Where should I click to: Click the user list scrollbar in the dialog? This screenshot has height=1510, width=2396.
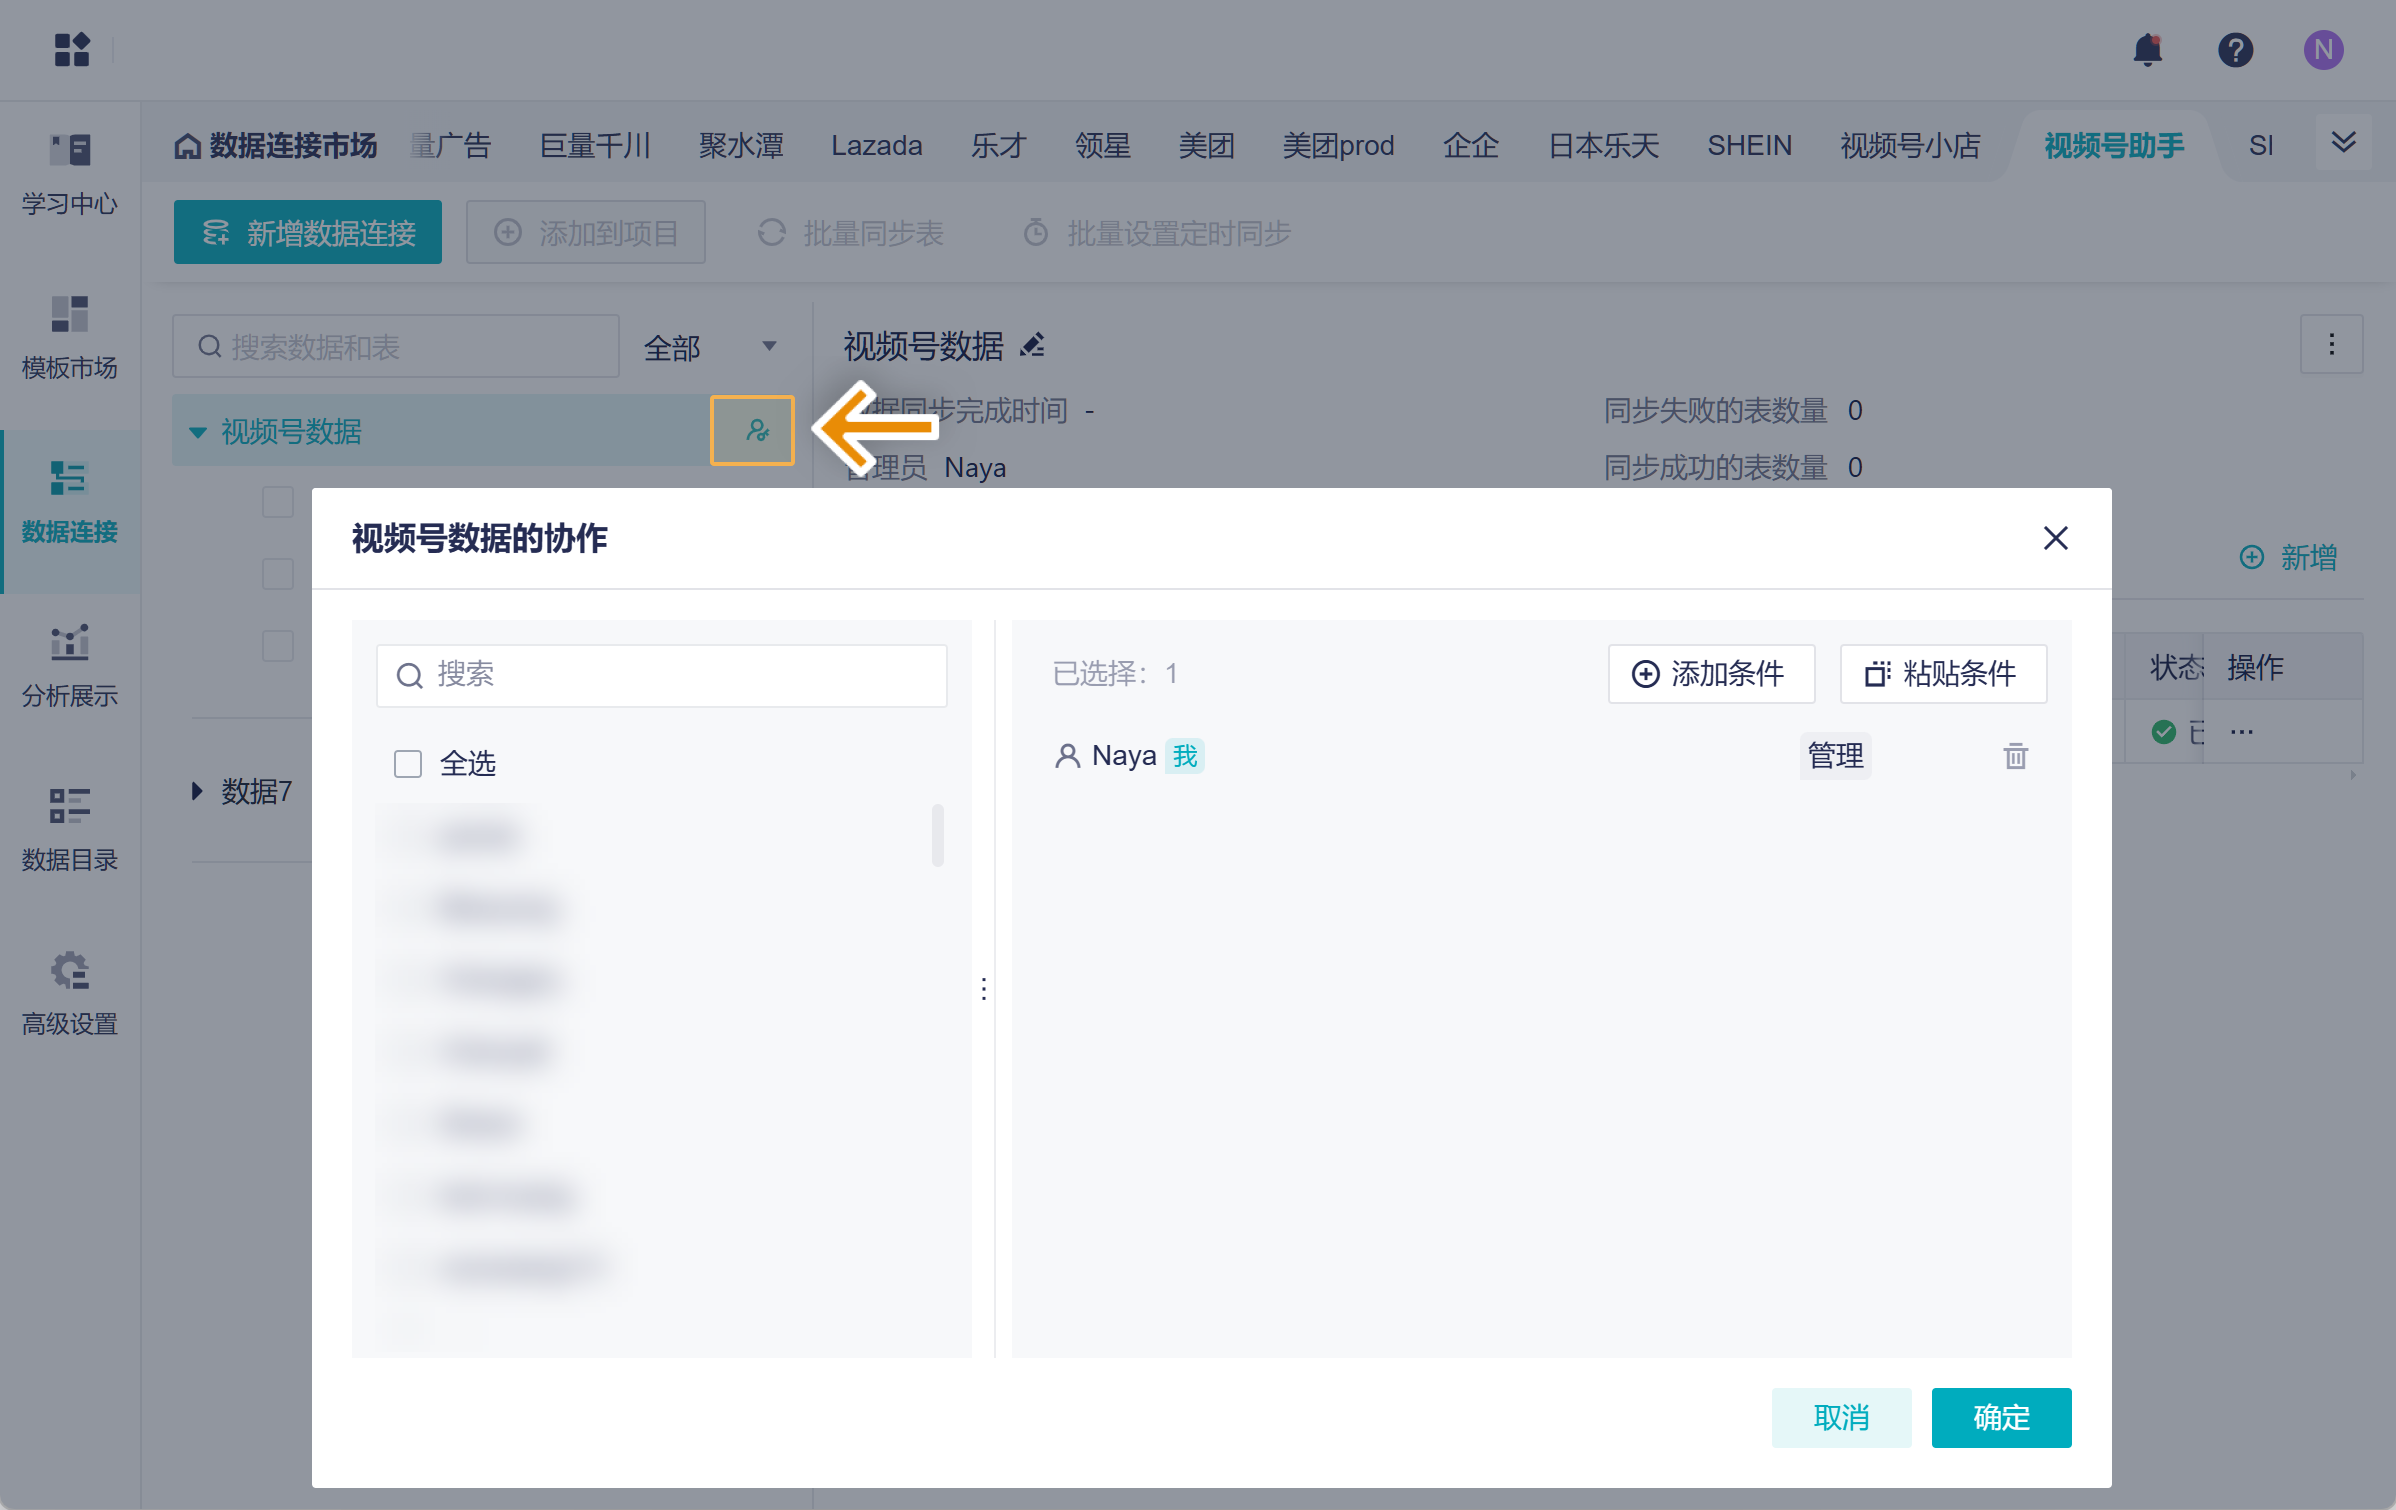[937, 835]
